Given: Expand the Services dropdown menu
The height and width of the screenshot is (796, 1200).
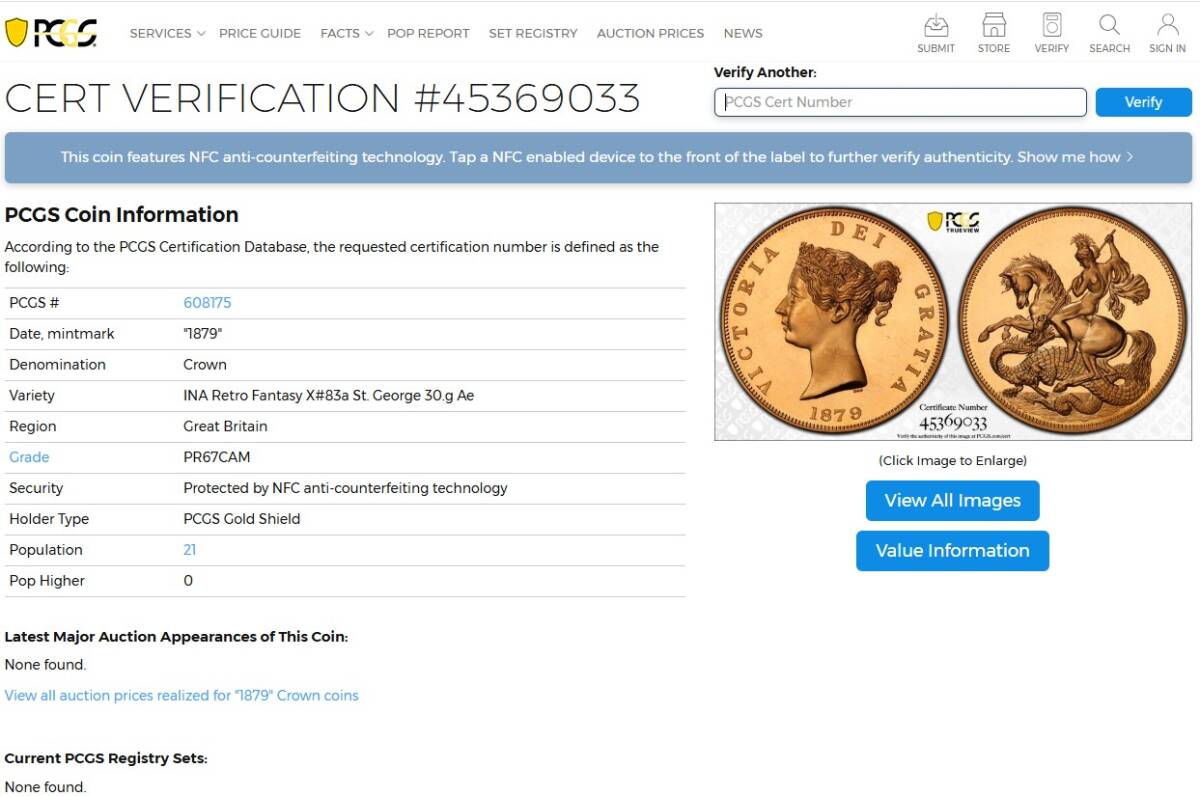Looking at the screenshot, I should coord(167,33).
